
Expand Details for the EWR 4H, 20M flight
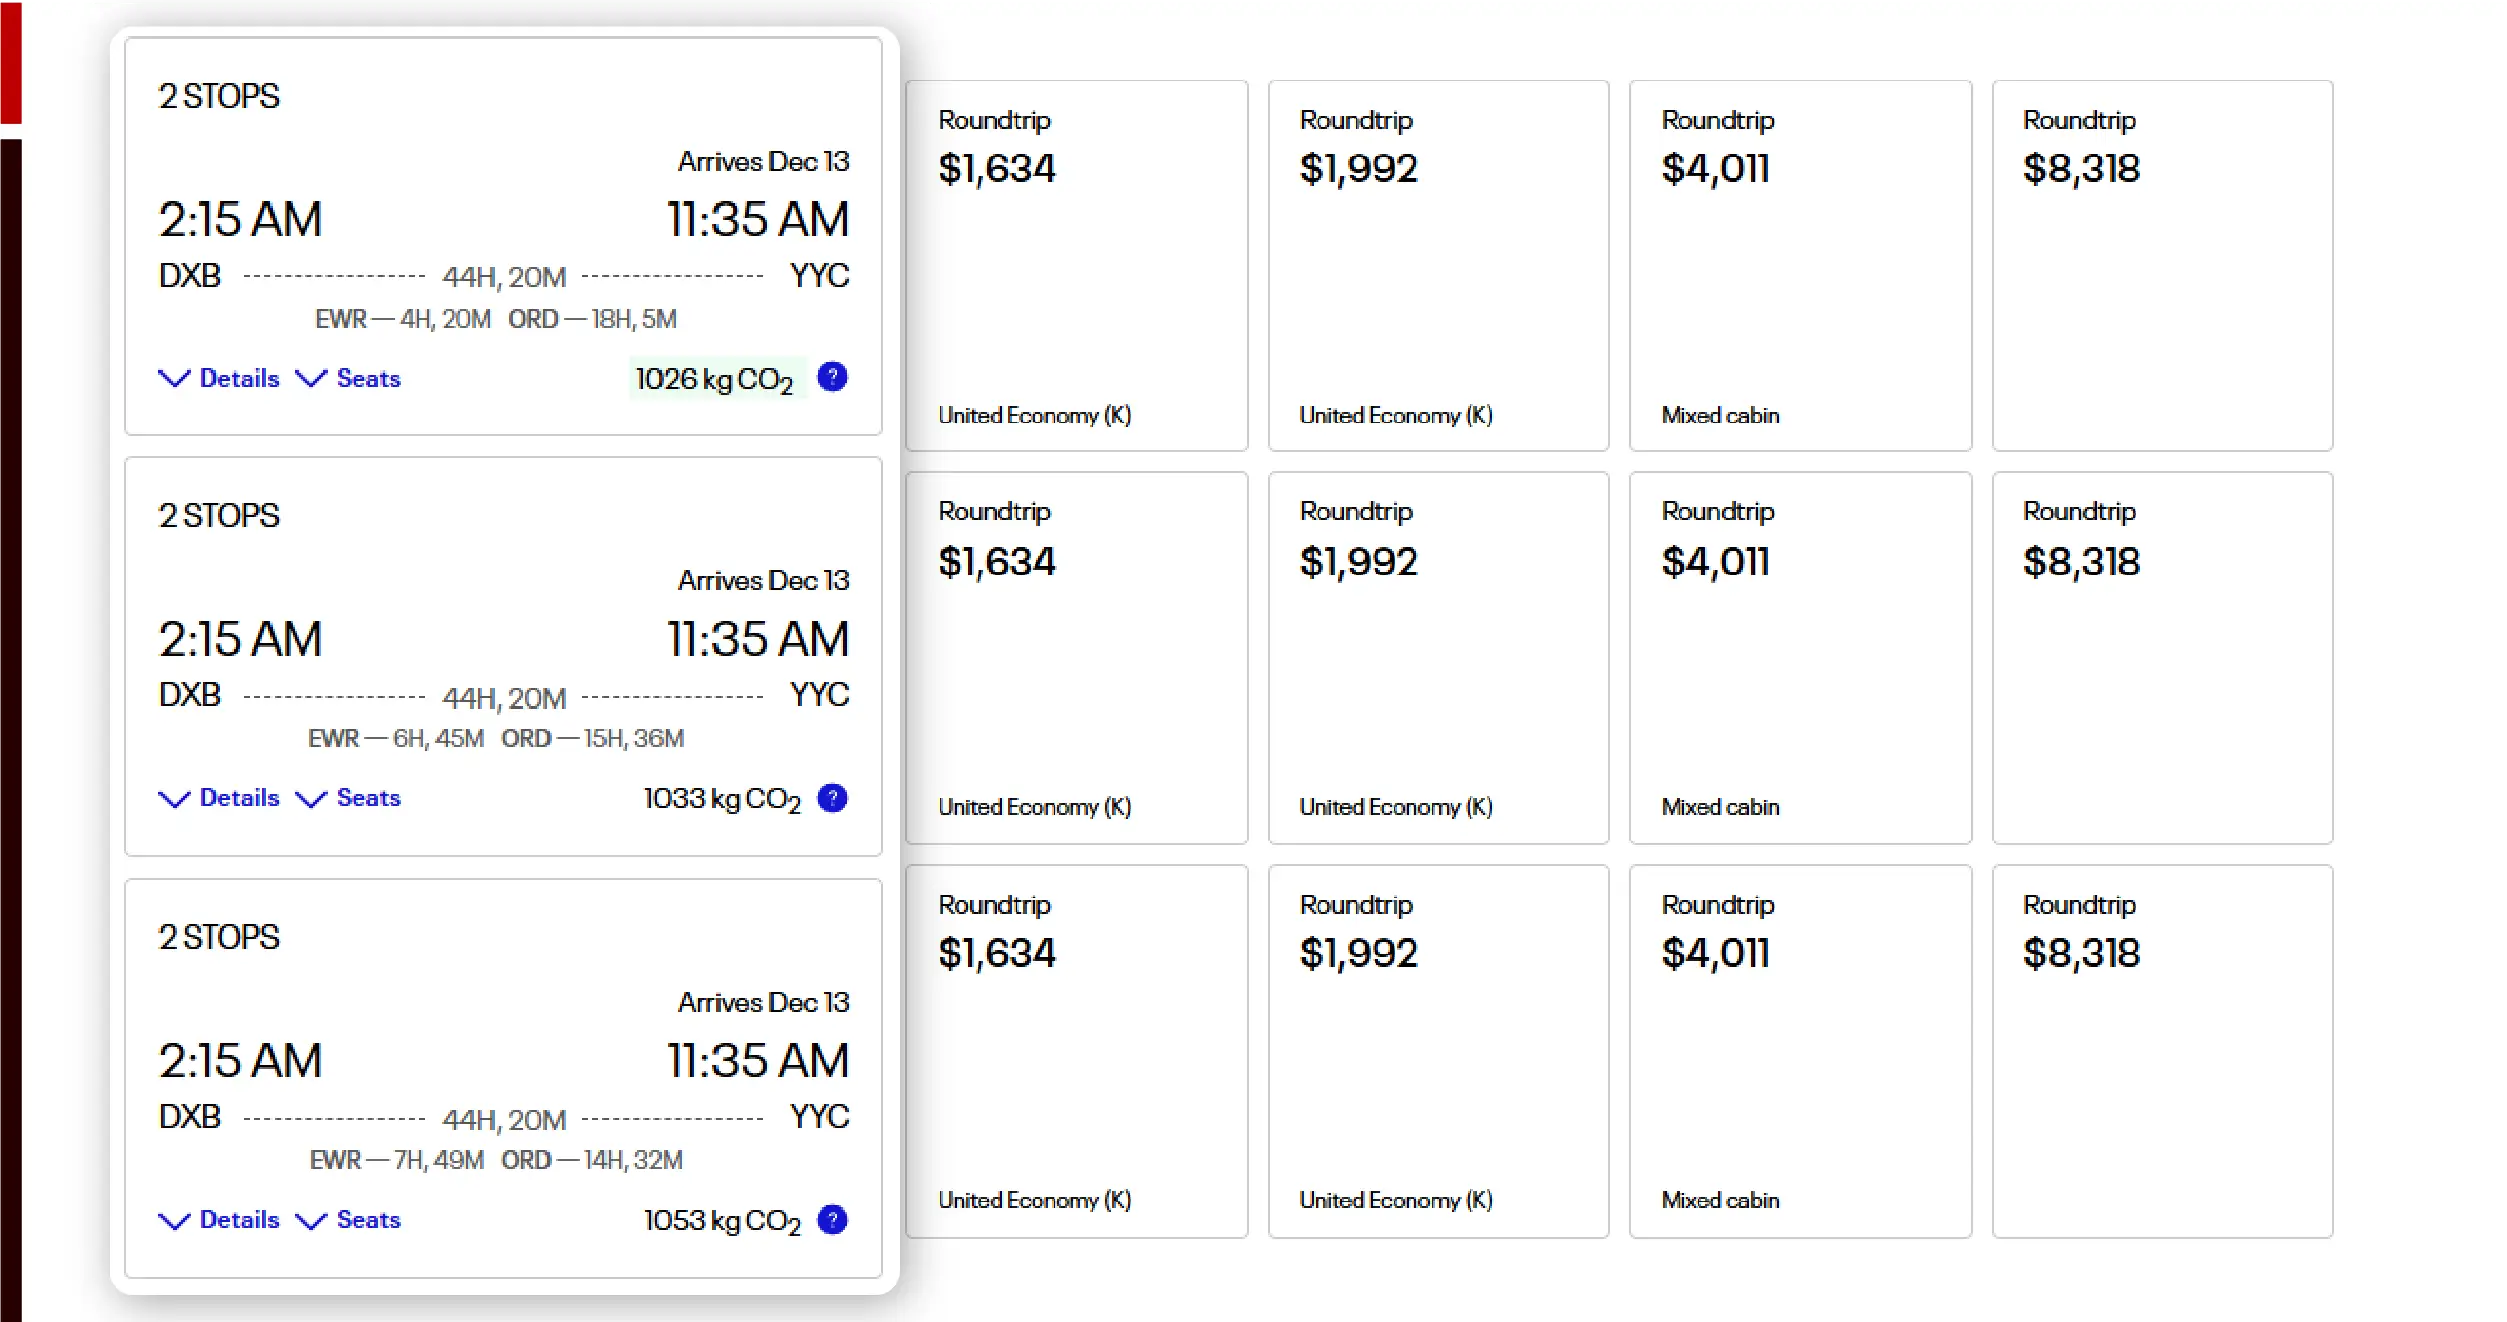pyautogui.click(x=220, y=378)
